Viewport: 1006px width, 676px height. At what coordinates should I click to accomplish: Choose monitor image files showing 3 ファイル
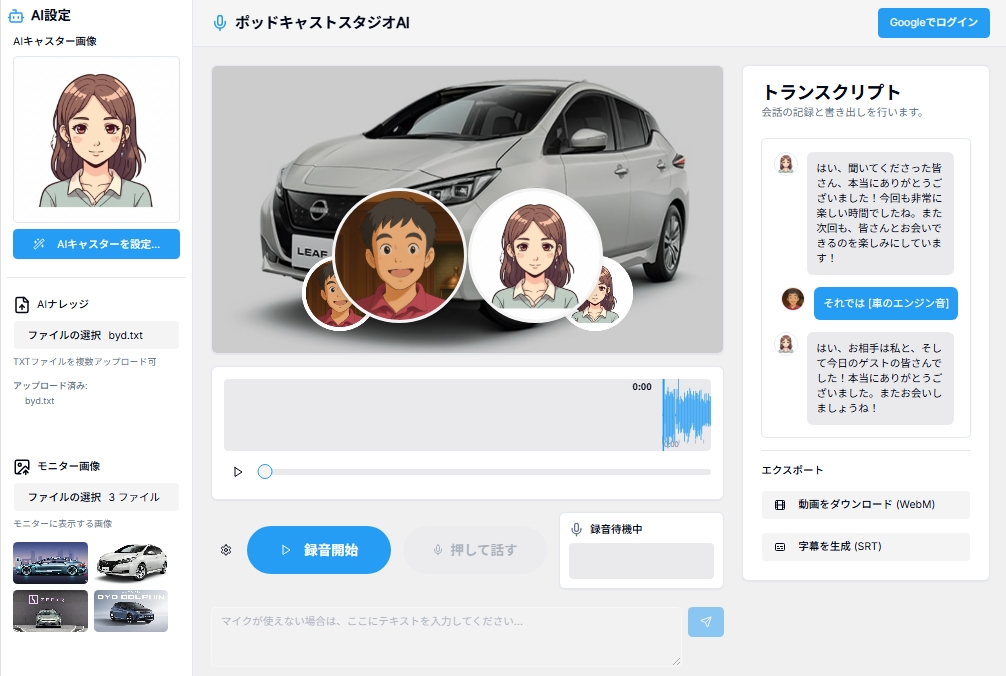point(96,497)
